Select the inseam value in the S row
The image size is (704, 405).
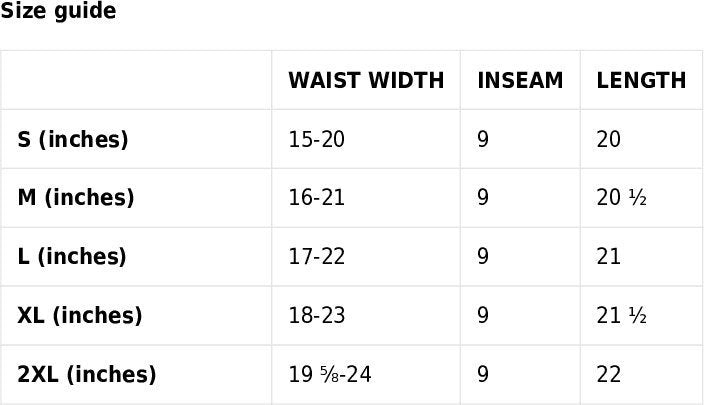483,140
